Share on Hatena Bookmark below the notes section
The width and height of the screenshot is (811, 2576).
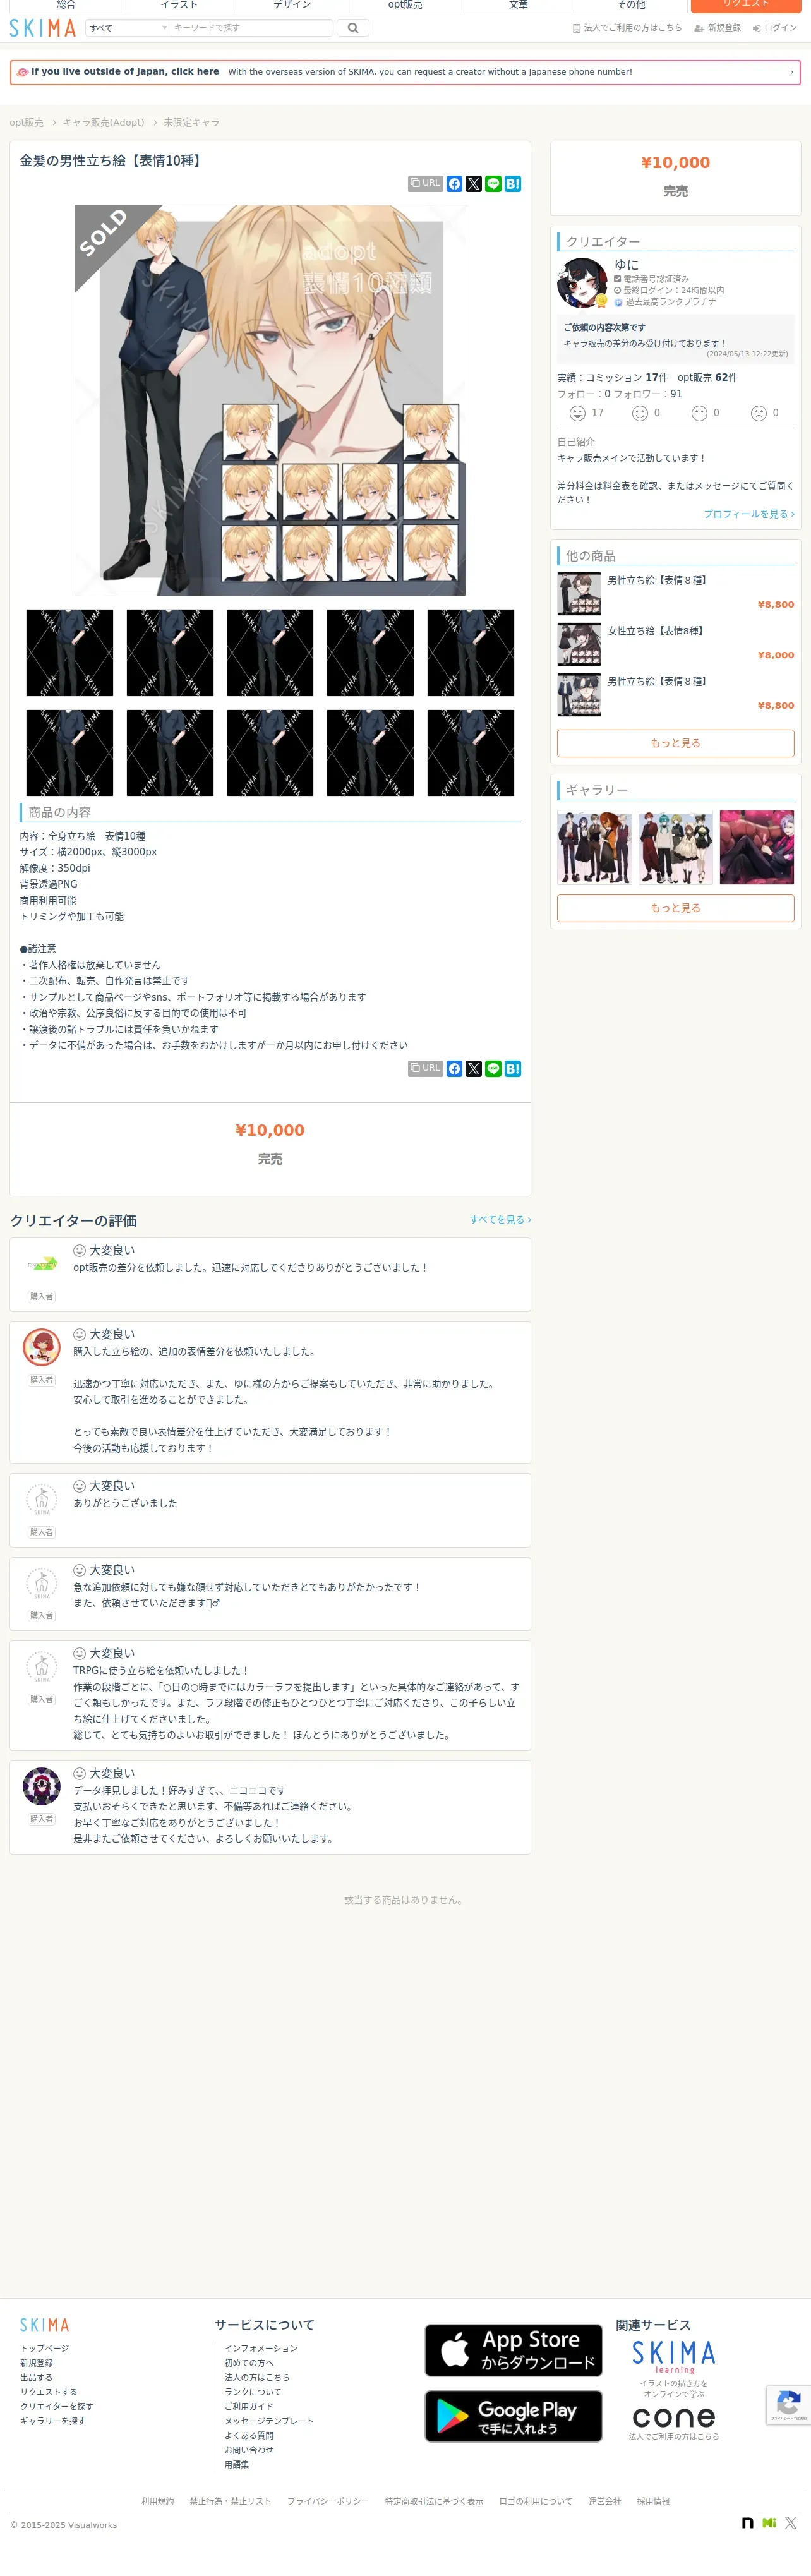(513, 1069)
